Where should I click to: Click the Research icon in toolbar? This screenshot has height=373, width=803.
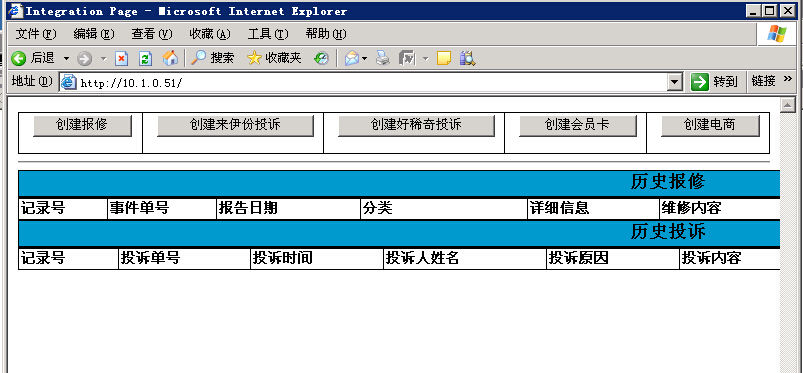(x=468, y=58)
